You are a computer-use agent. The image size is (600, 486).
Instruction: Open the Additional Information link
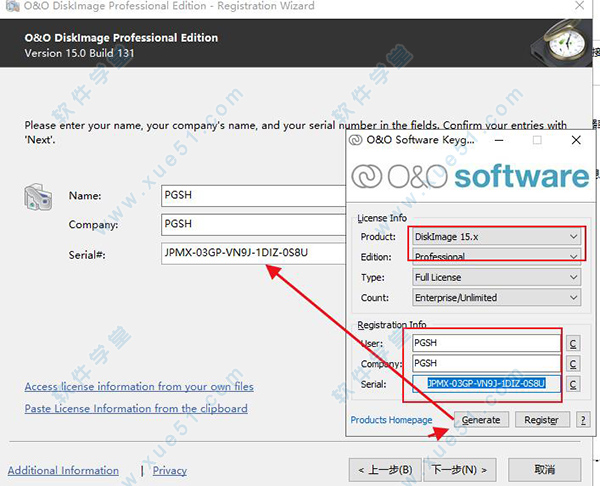click(63, 470)
